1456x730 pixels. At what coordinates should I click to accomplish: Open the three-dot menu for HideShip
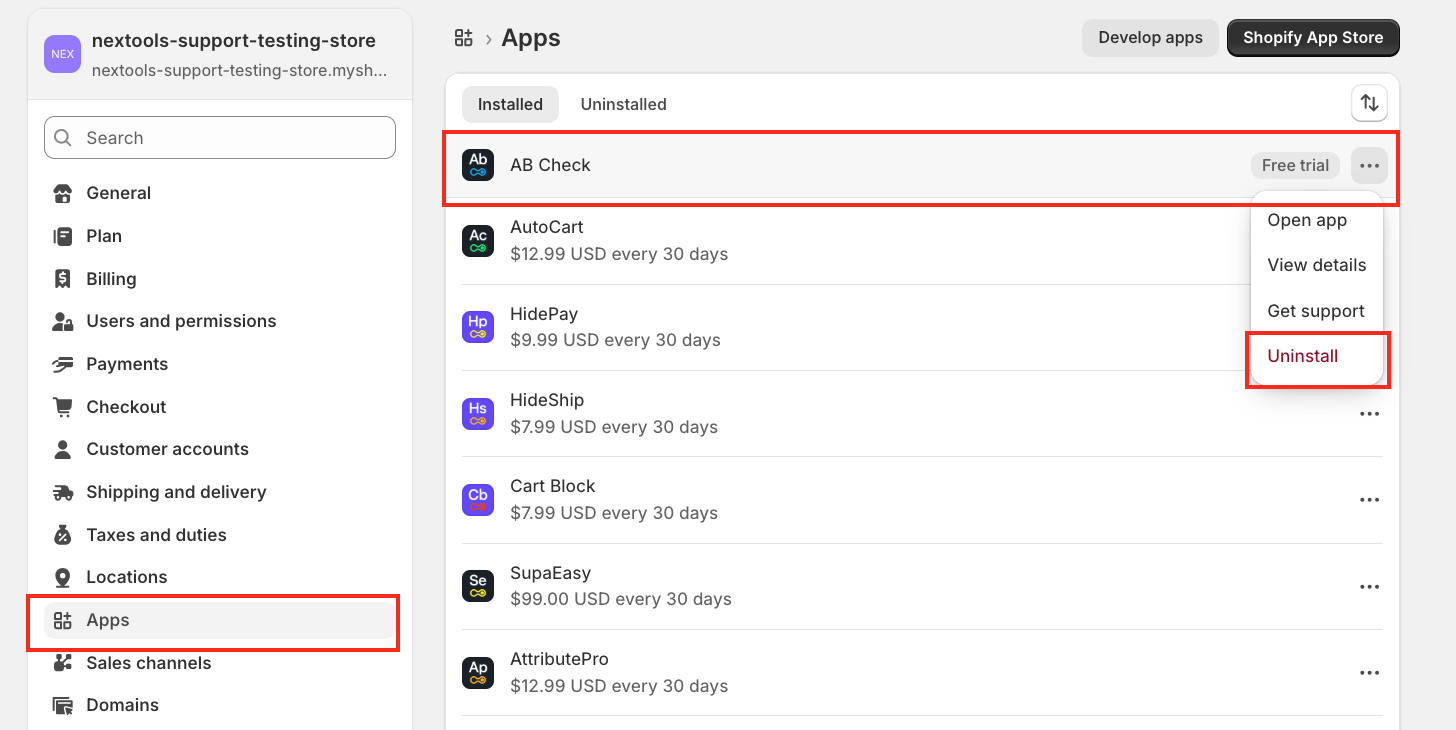click(1369, 414)
